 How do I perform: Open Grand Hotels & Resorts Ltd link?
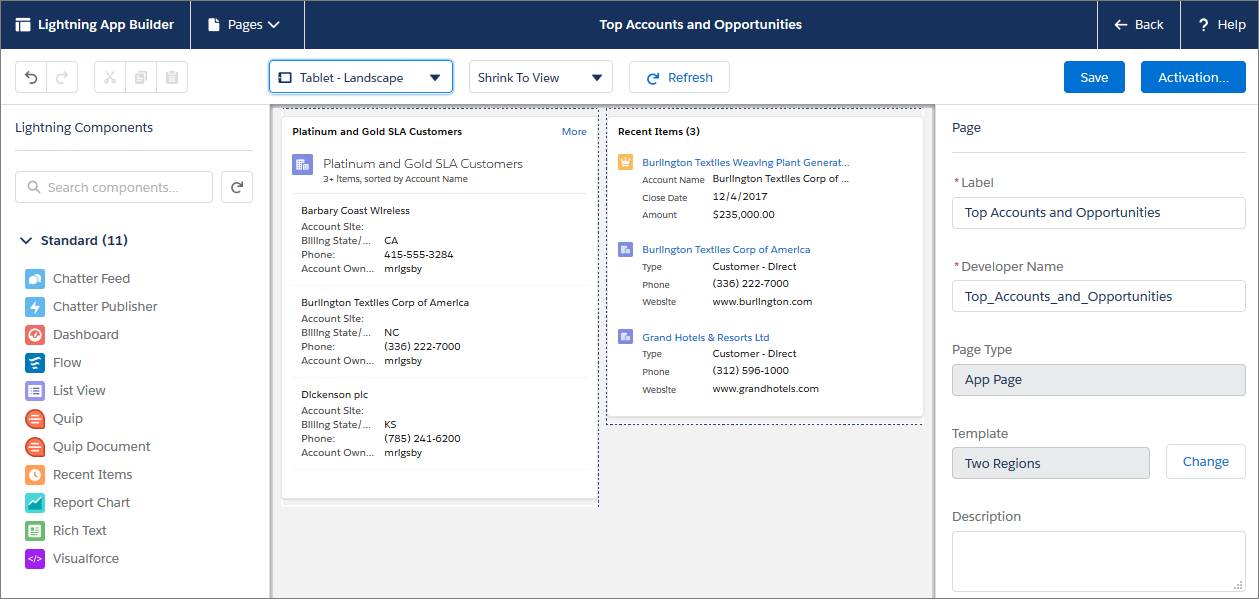tap(706, 337)
